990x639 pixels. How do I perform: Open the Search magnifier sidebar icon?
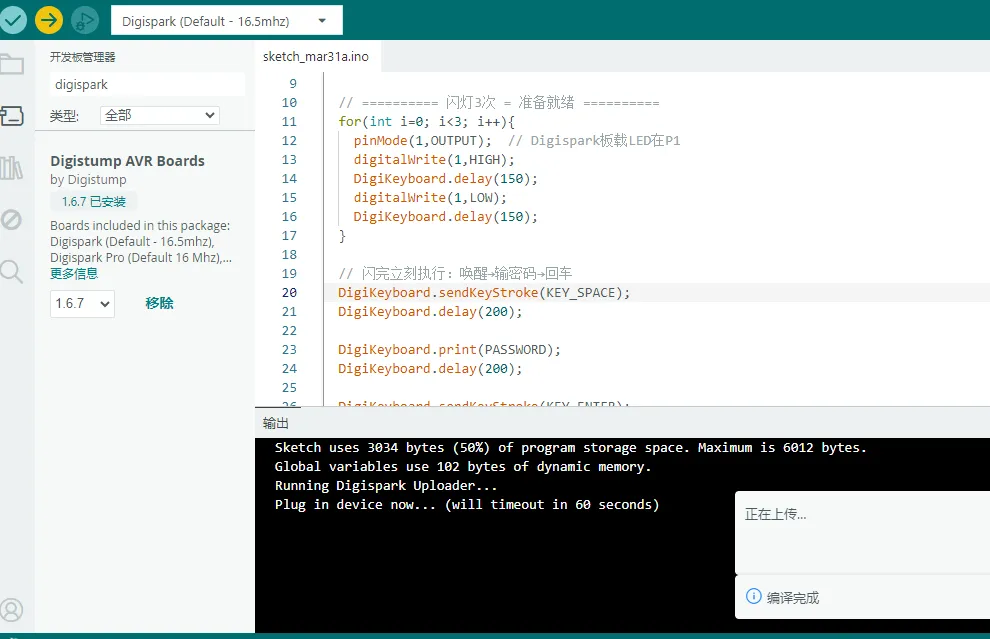12,271
